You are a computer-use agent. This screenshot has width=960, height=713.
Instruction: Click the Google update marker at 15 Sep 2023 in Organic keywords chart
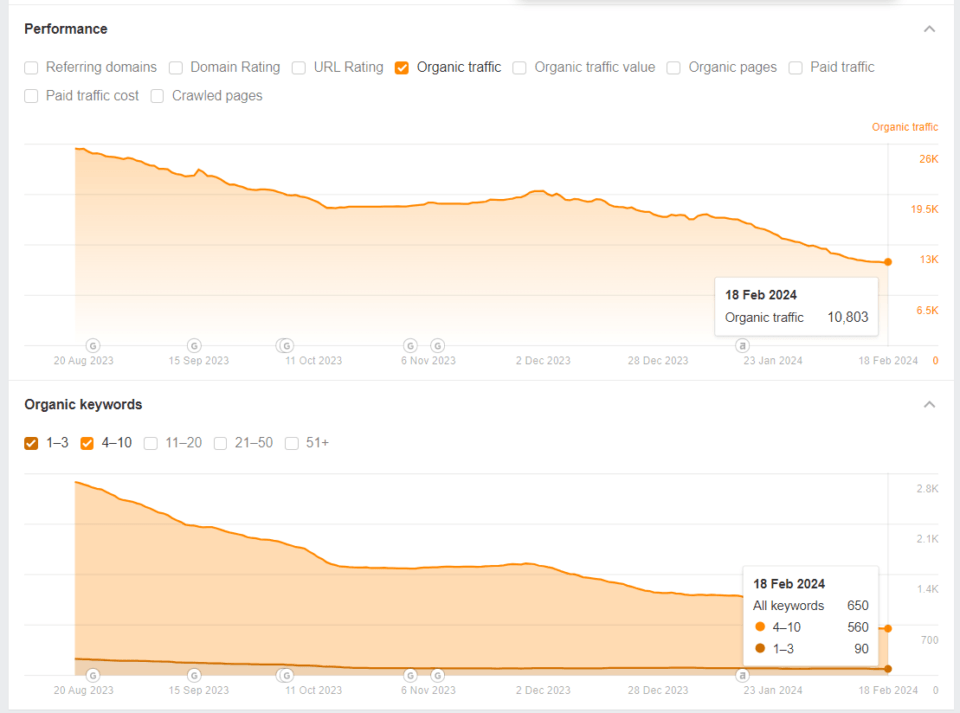194,676
